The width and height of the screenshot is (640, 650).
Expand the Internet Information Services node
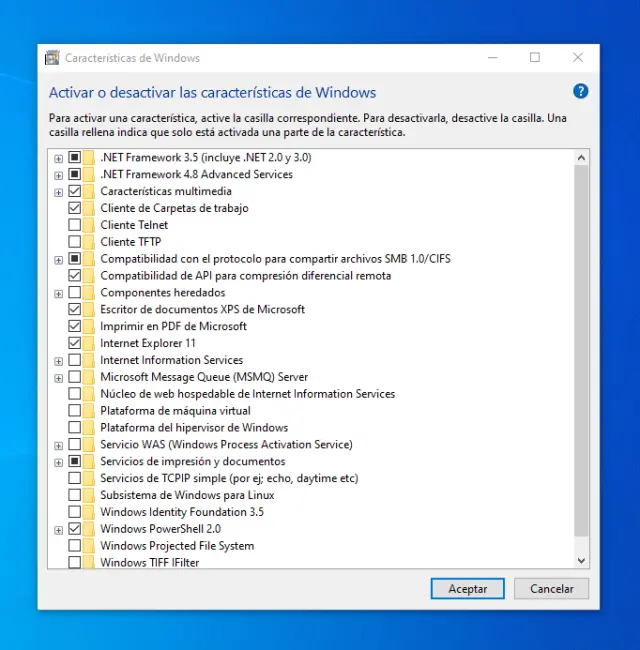click(59, 360)
